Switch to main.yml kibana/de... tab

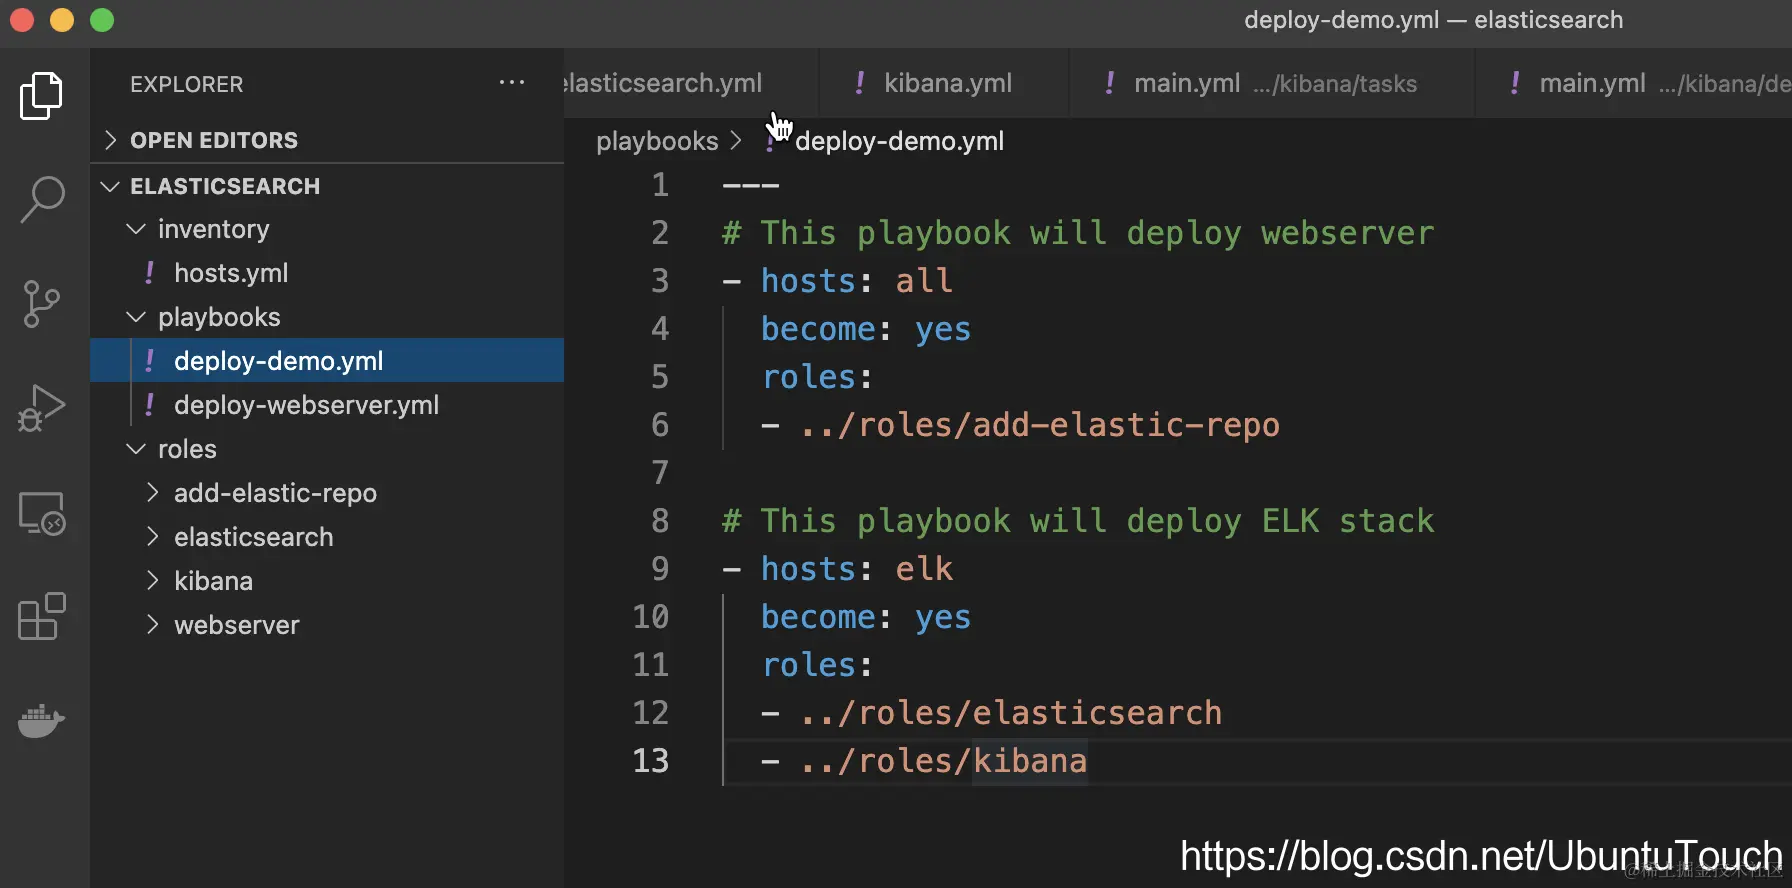1634,83
